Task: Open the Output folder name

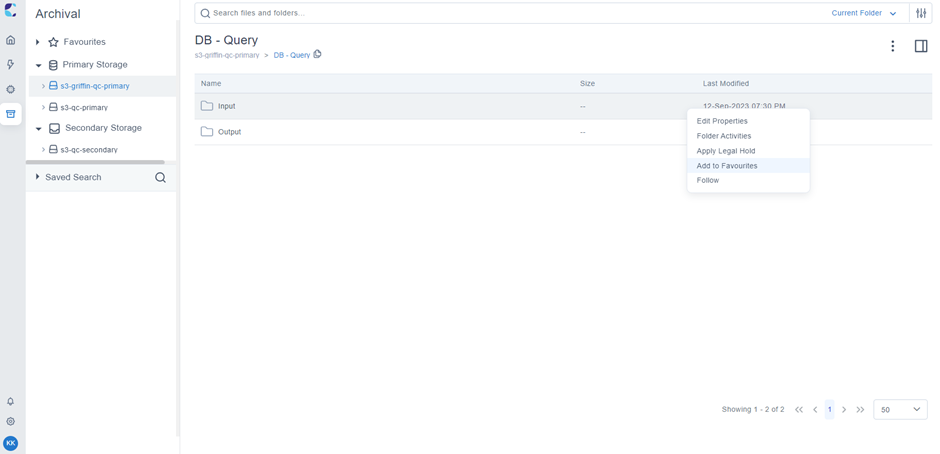Action: 230,132
